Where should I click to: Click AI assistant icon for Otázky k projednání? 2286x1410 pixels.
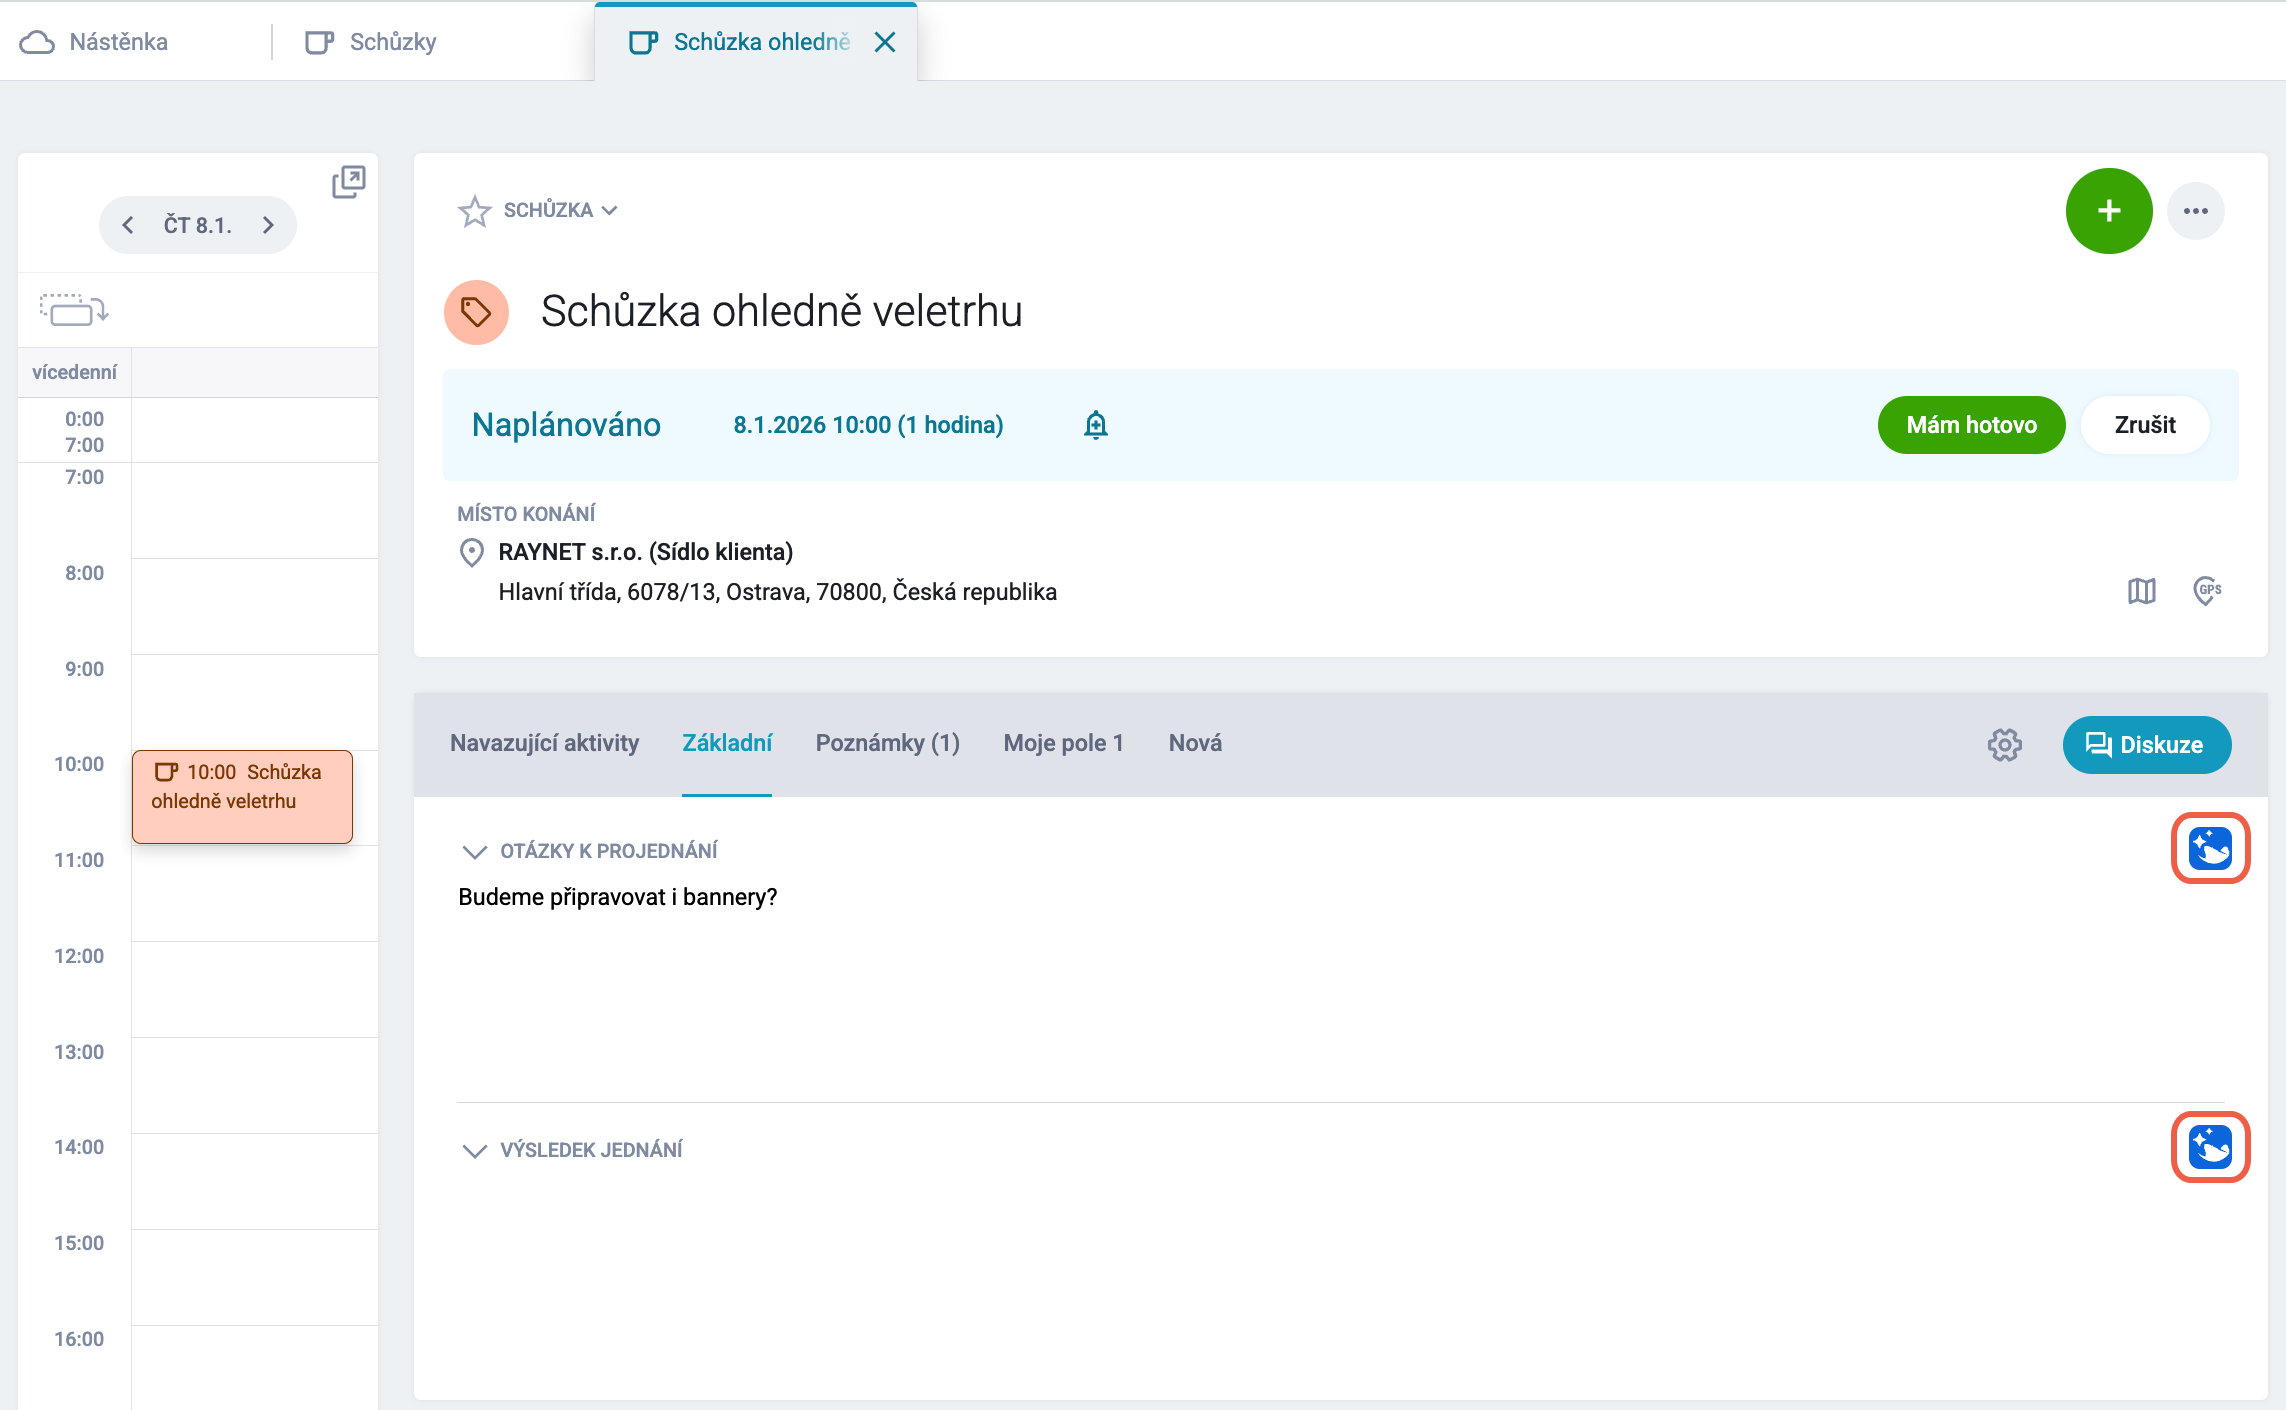pos(2210,849)
